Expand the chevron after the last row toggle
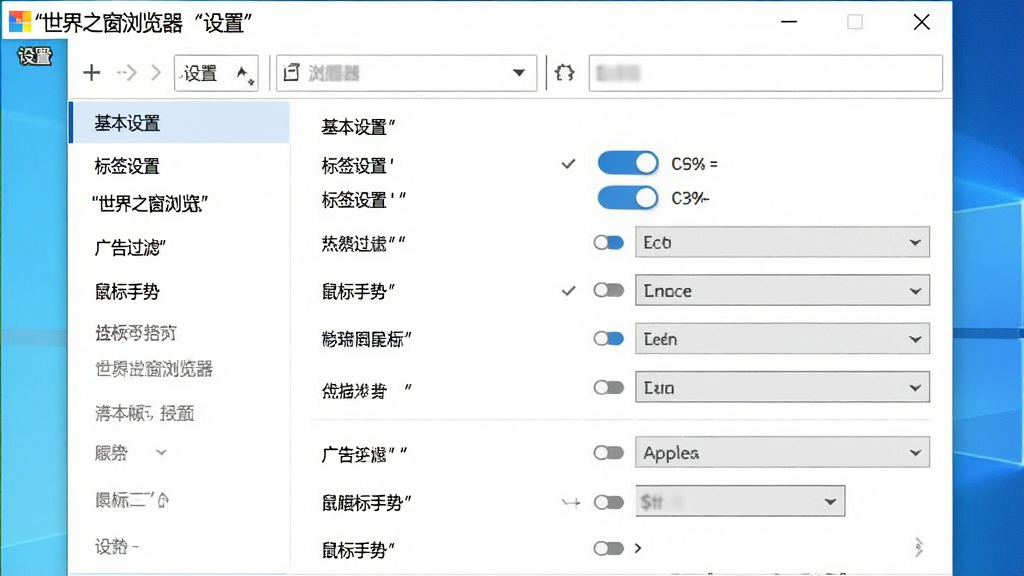Image resolution: width=1024 pixels, height=576 pixels. pyautogui.click(x=638, y=548)
